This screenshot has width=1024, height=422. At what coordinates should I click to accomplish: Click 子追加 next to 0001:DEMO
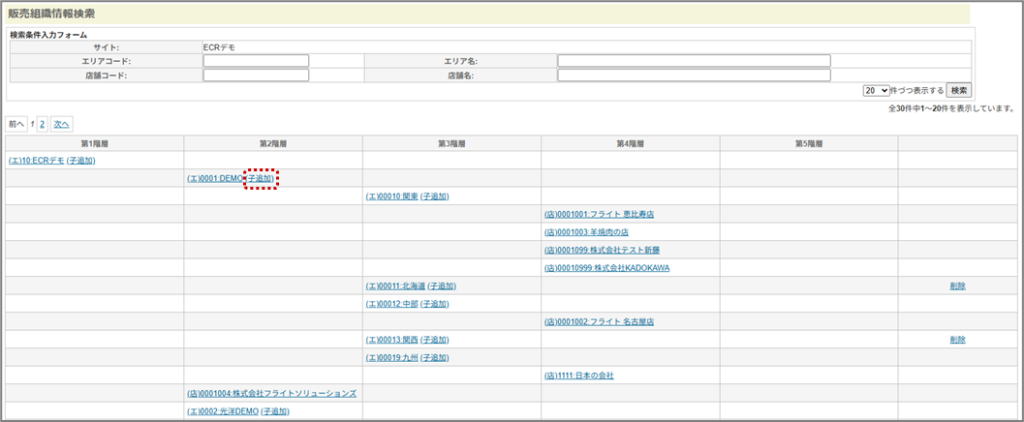[261, 178]
